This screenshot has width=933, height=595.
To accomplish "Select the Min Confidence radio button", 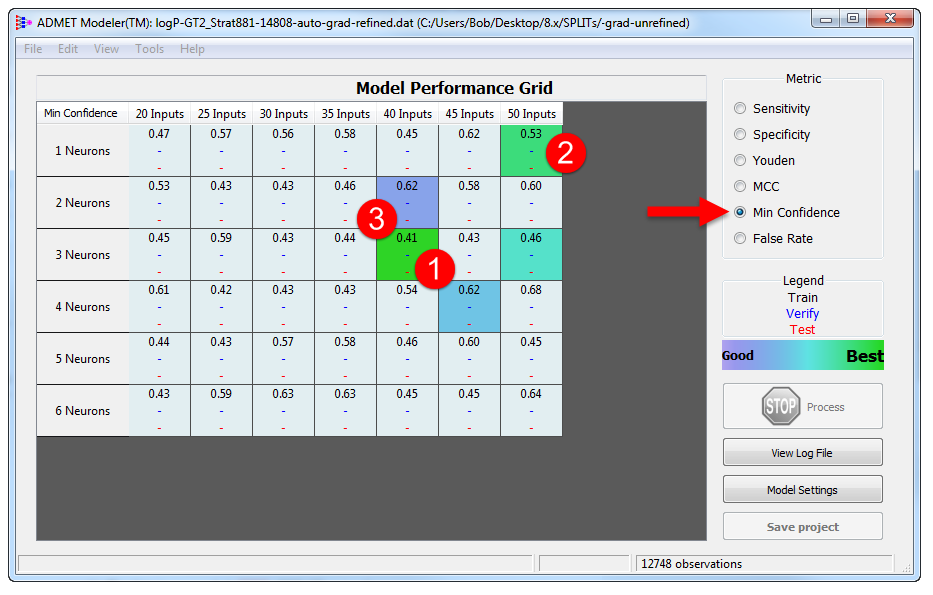I will [x=740, y=212].
